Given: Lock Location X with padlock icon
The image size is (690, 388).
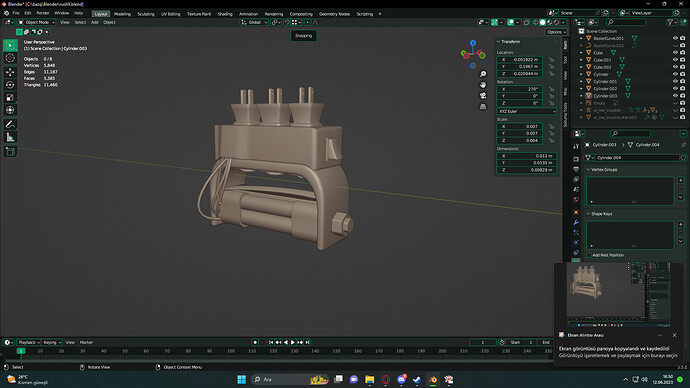Looking at the screenshot, I should (x=551, y=59).
